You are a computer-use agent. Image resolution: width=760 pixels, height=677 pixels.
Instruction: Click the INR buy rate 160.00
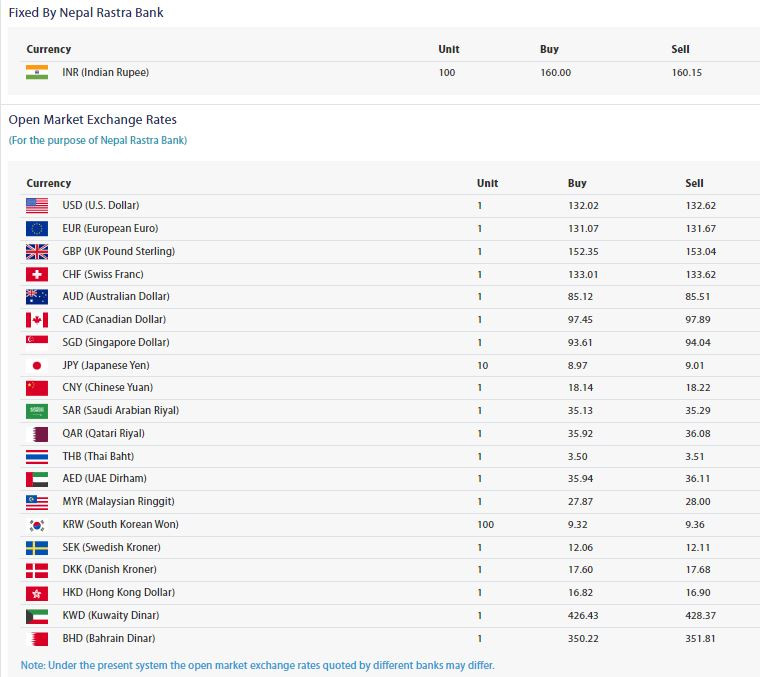click(555, 72)
